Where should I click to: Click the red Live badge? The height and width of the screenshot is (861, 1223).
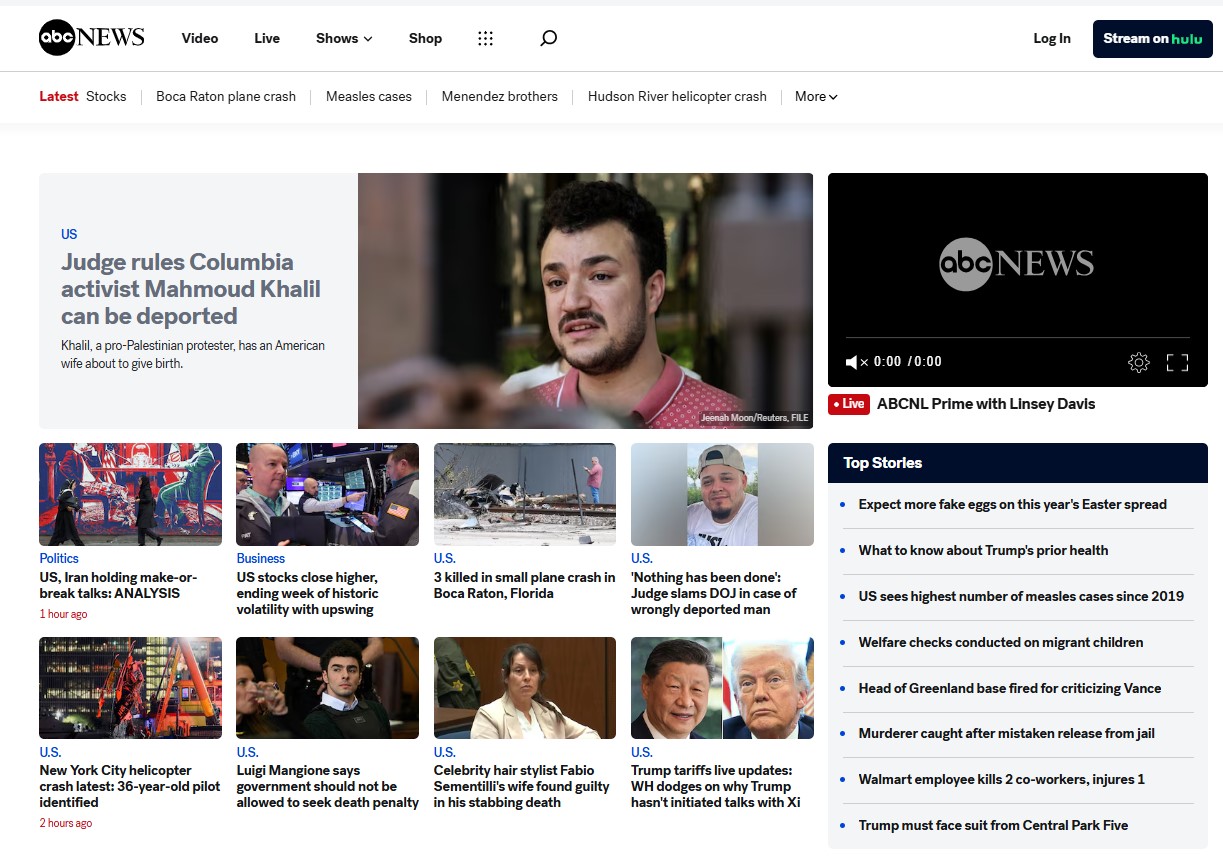tap(849, 404)
